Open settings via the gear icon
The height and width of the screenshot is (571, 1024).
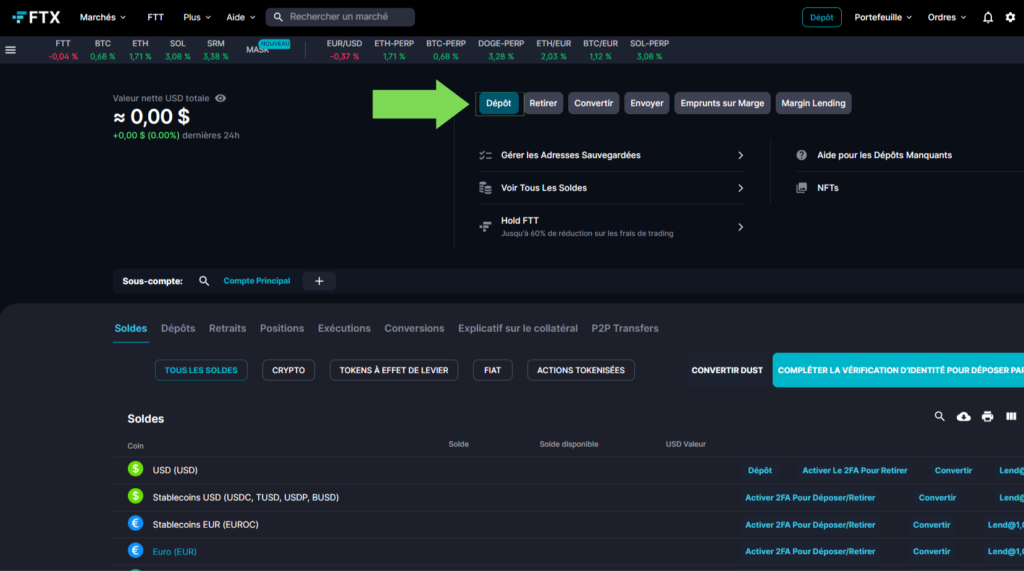tap(1010, 17)
